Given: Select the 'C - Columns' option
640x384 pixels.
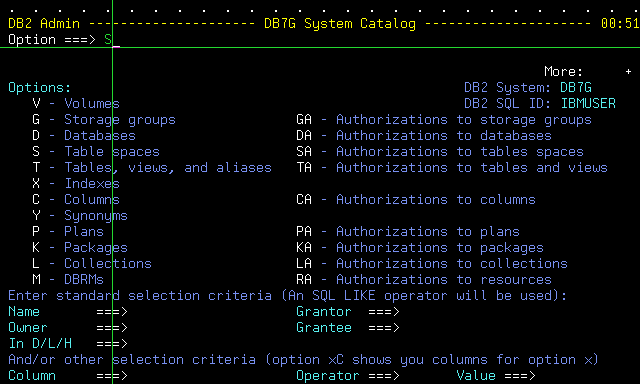Looking at the screenshot, I should pos(76,200).
